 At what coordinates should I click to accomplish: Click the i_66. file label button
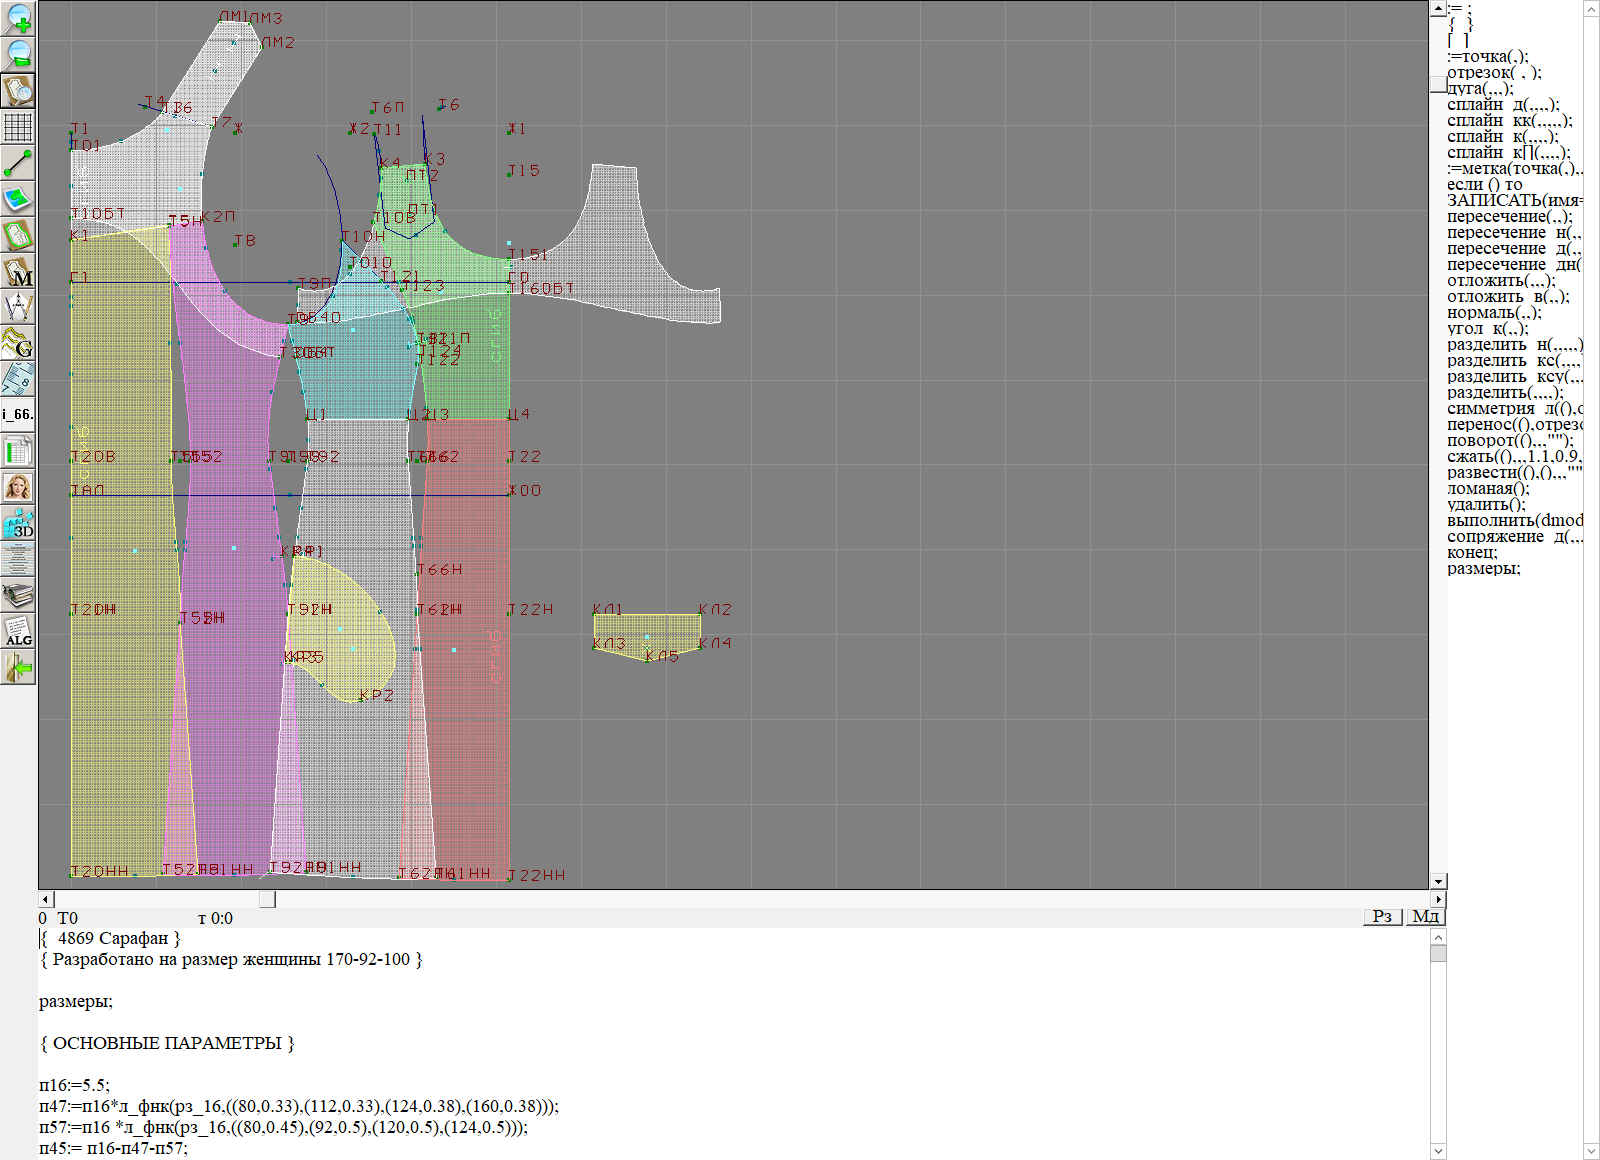pos(18,414)
